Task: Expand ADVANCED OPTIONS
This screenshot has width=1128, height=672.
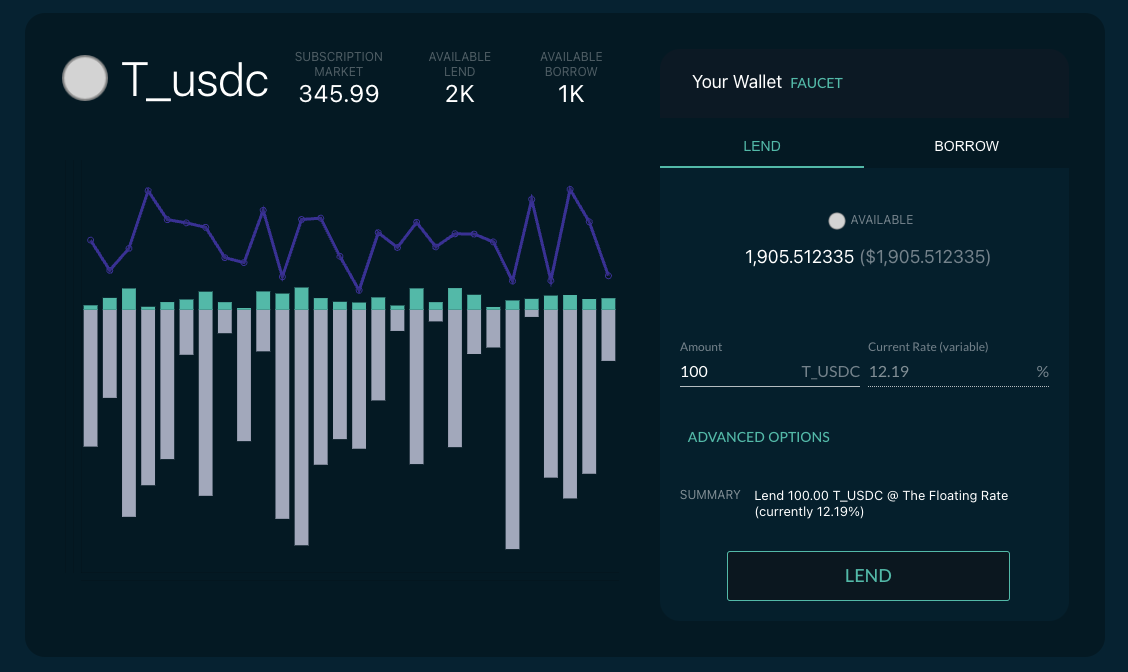Action: pyautogui.click(x=758, y=437)
